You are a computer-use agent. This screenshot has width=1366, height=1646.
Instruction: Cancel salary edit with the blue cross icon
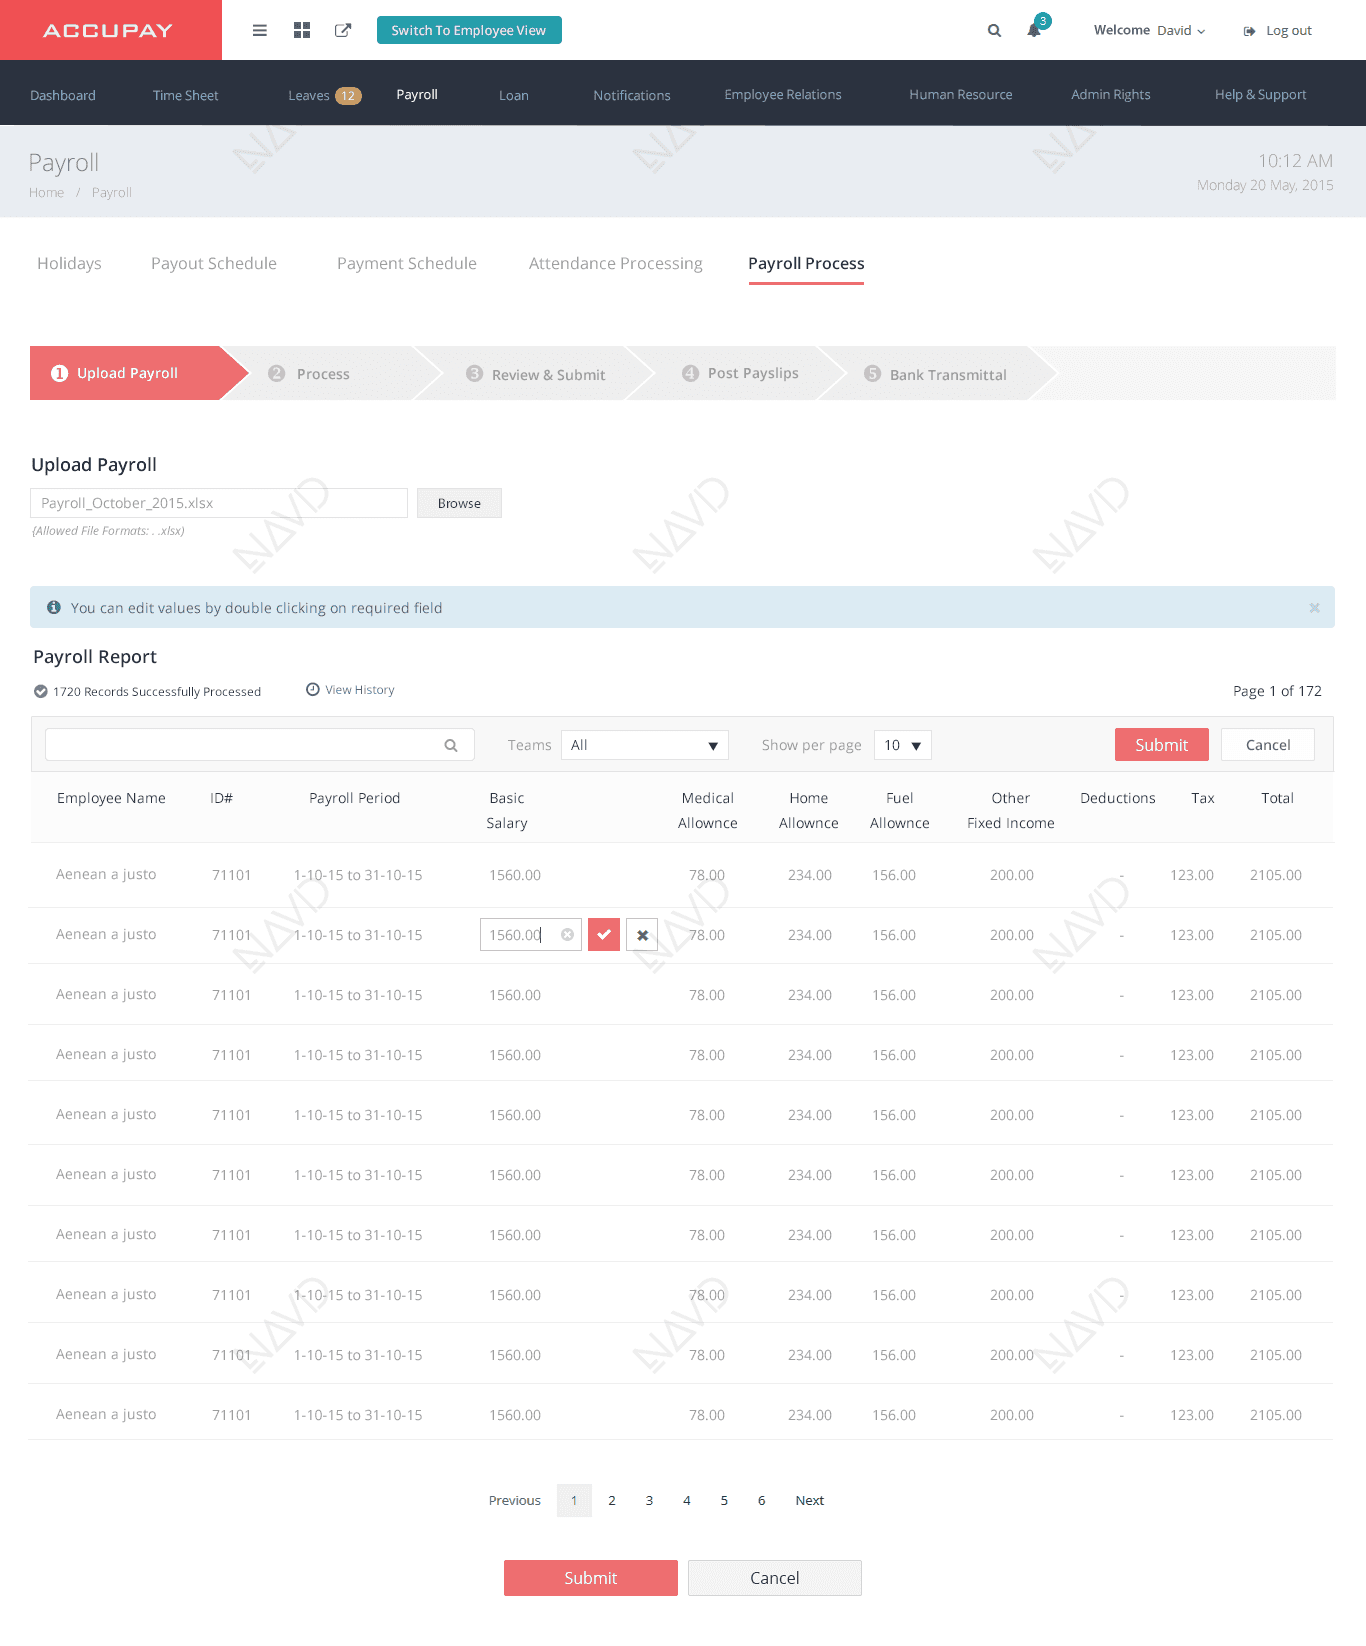coord(642,934)
